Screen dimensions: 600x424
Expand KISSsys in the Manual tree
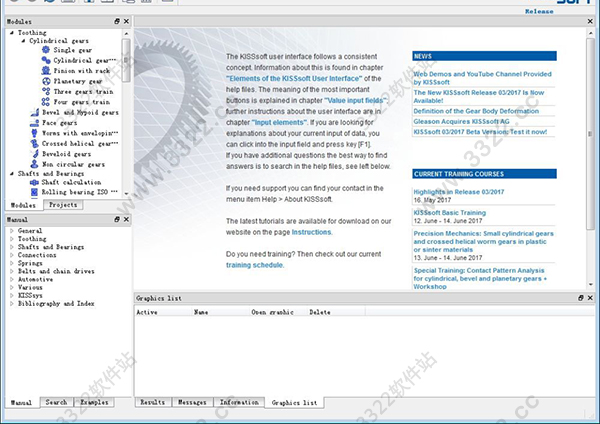[x=11, y=295]
